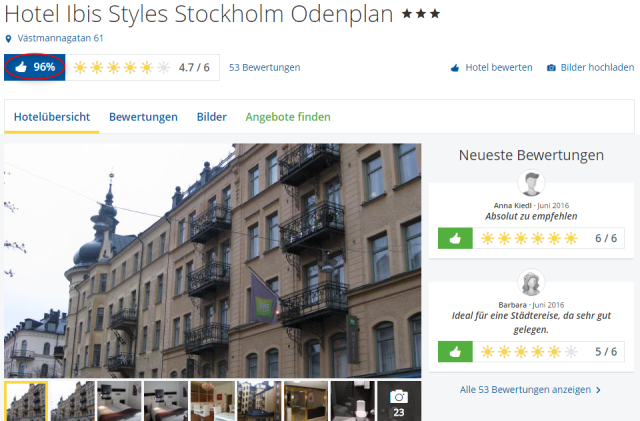The image size is (640, 421).
Task: Switch to the Bewertungen tab
Action: [143, 117]
